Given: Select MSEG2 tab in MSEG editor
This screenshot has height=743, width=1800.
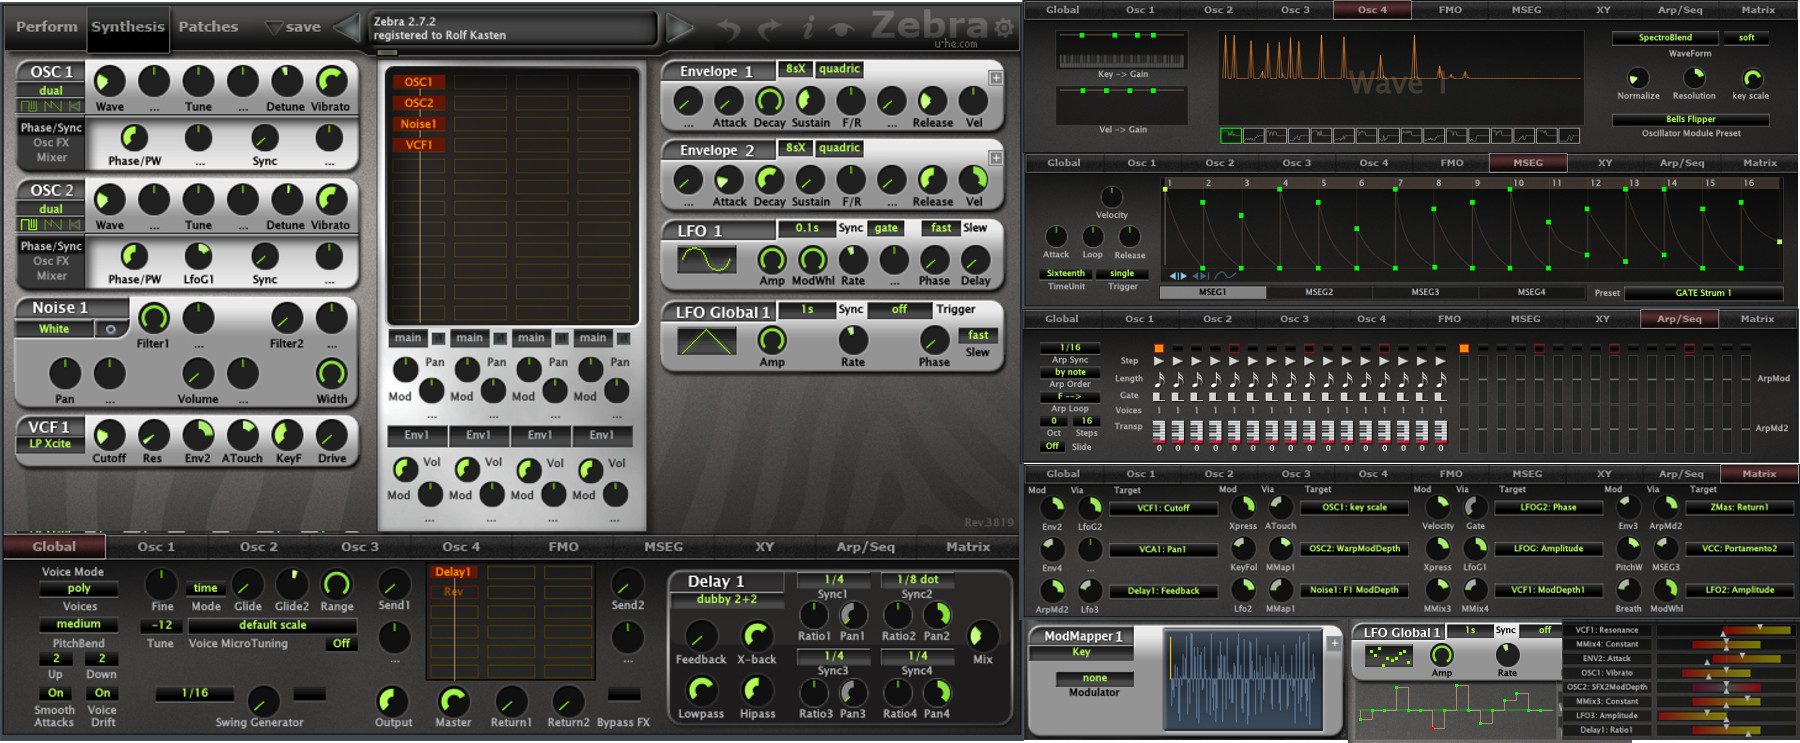Looking at the screenshot, I should [x=1319, y=292].
